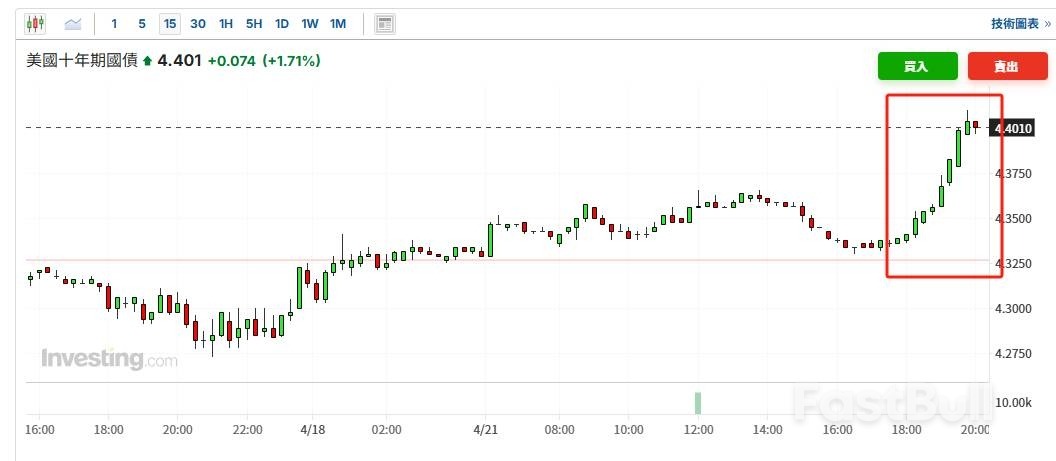Select the 5H interval

click(254, 23)
